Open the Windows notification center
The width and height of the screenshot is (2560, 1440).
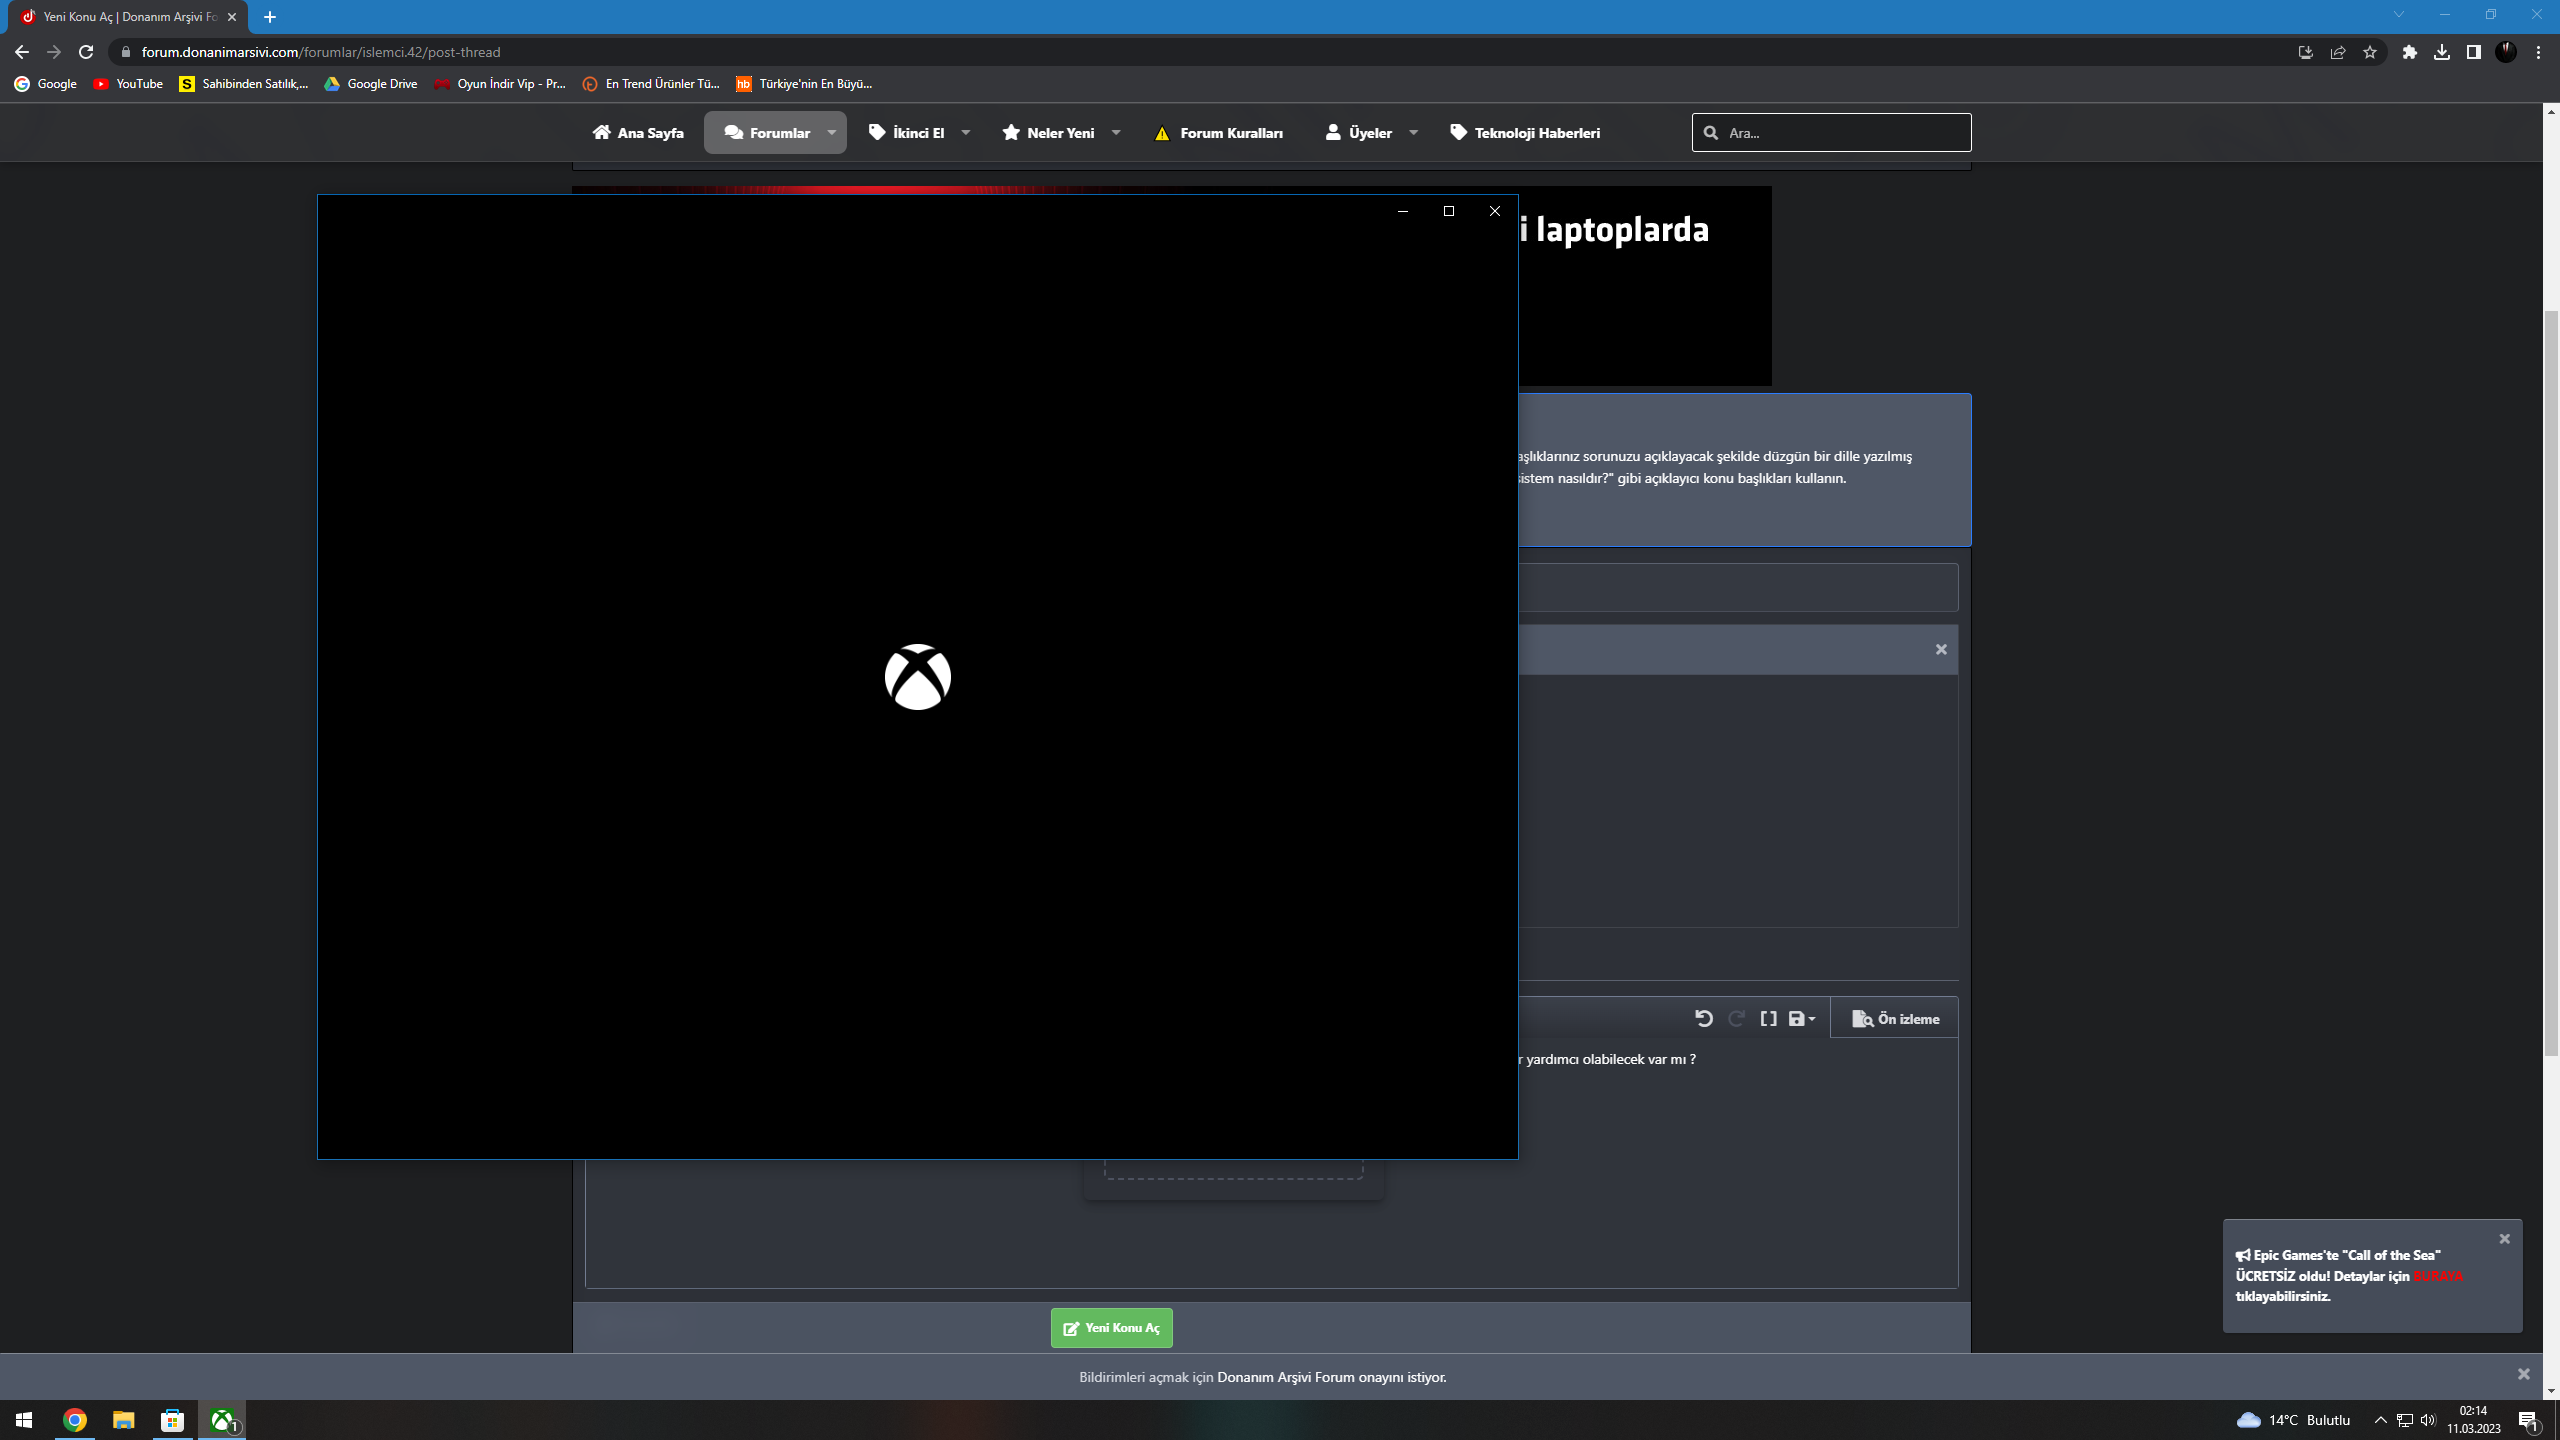point(2528,1420)
